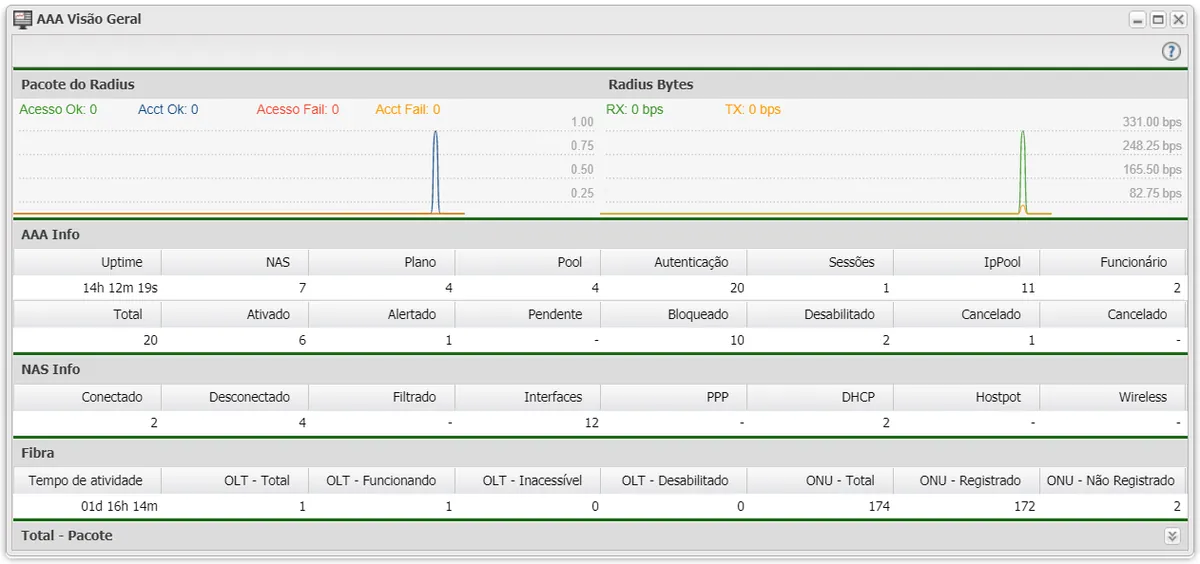This screenshot has height=564, width=1200.
Task: Click the ONU registered value 172
Action: coord(1024,506)
